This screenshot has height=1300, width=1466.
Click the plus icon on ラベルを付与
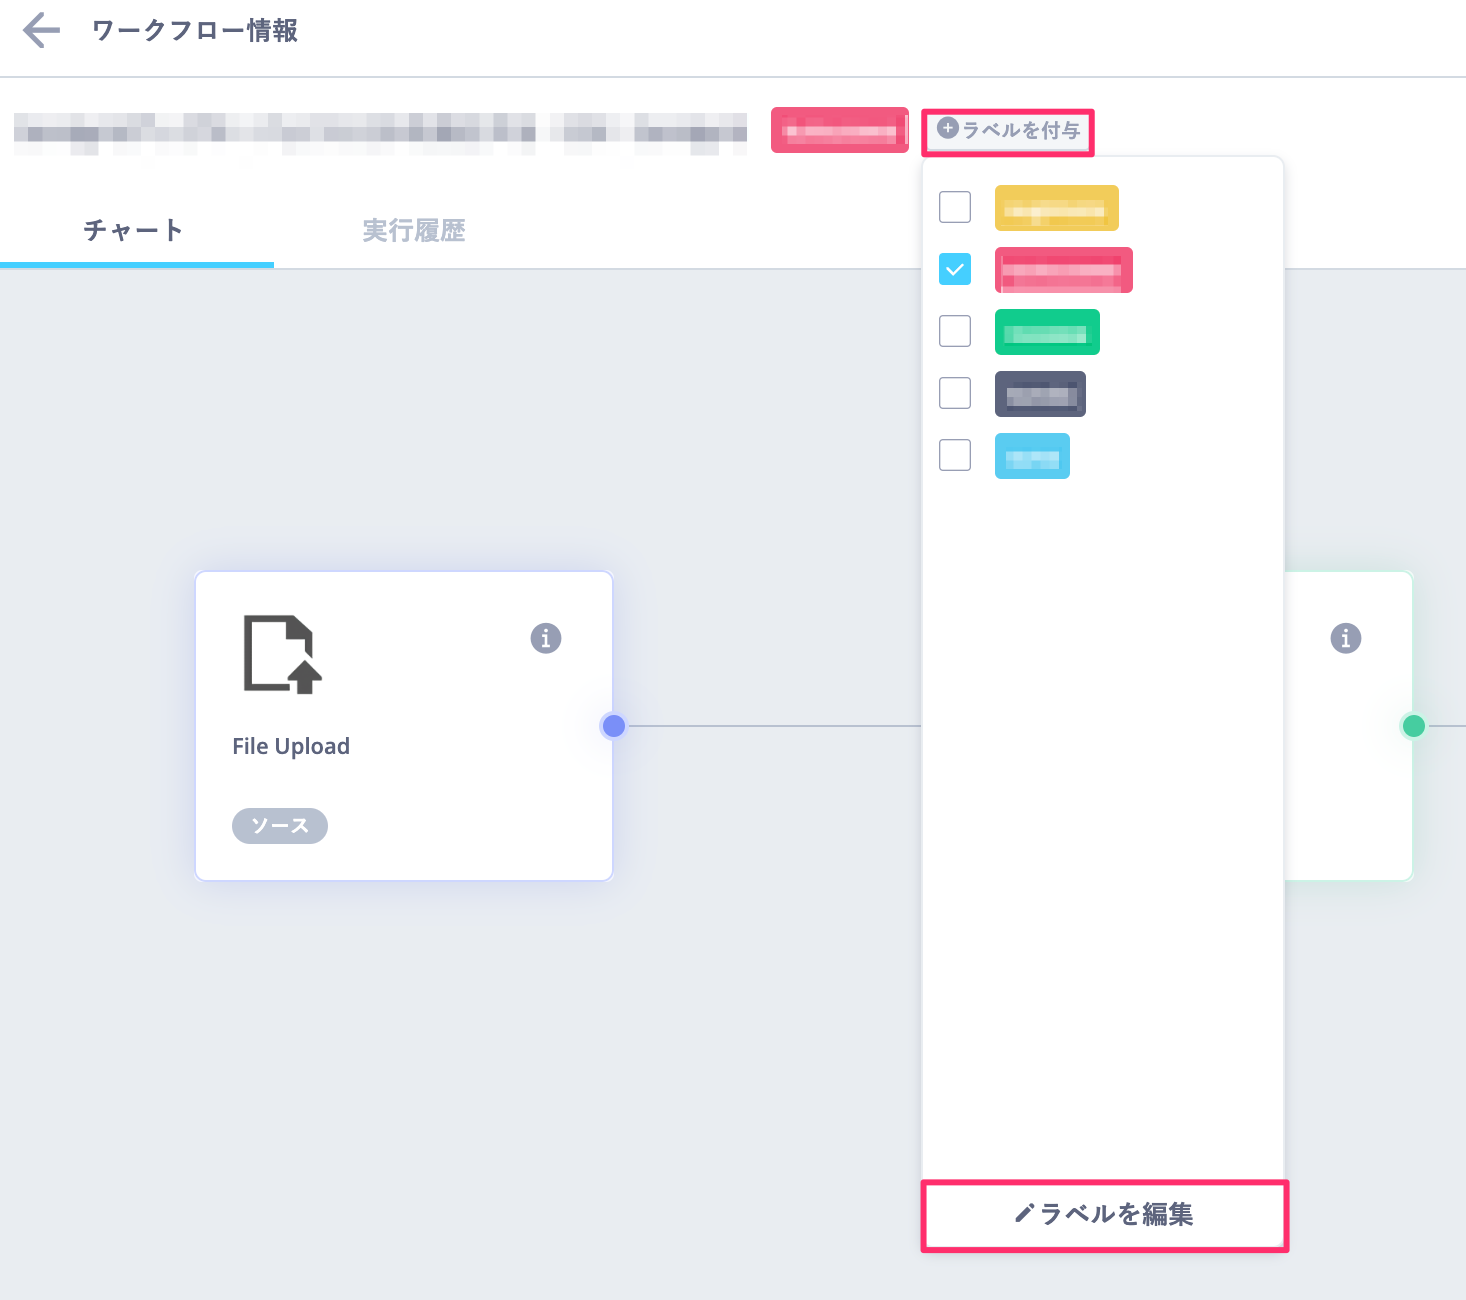point(946,130)
